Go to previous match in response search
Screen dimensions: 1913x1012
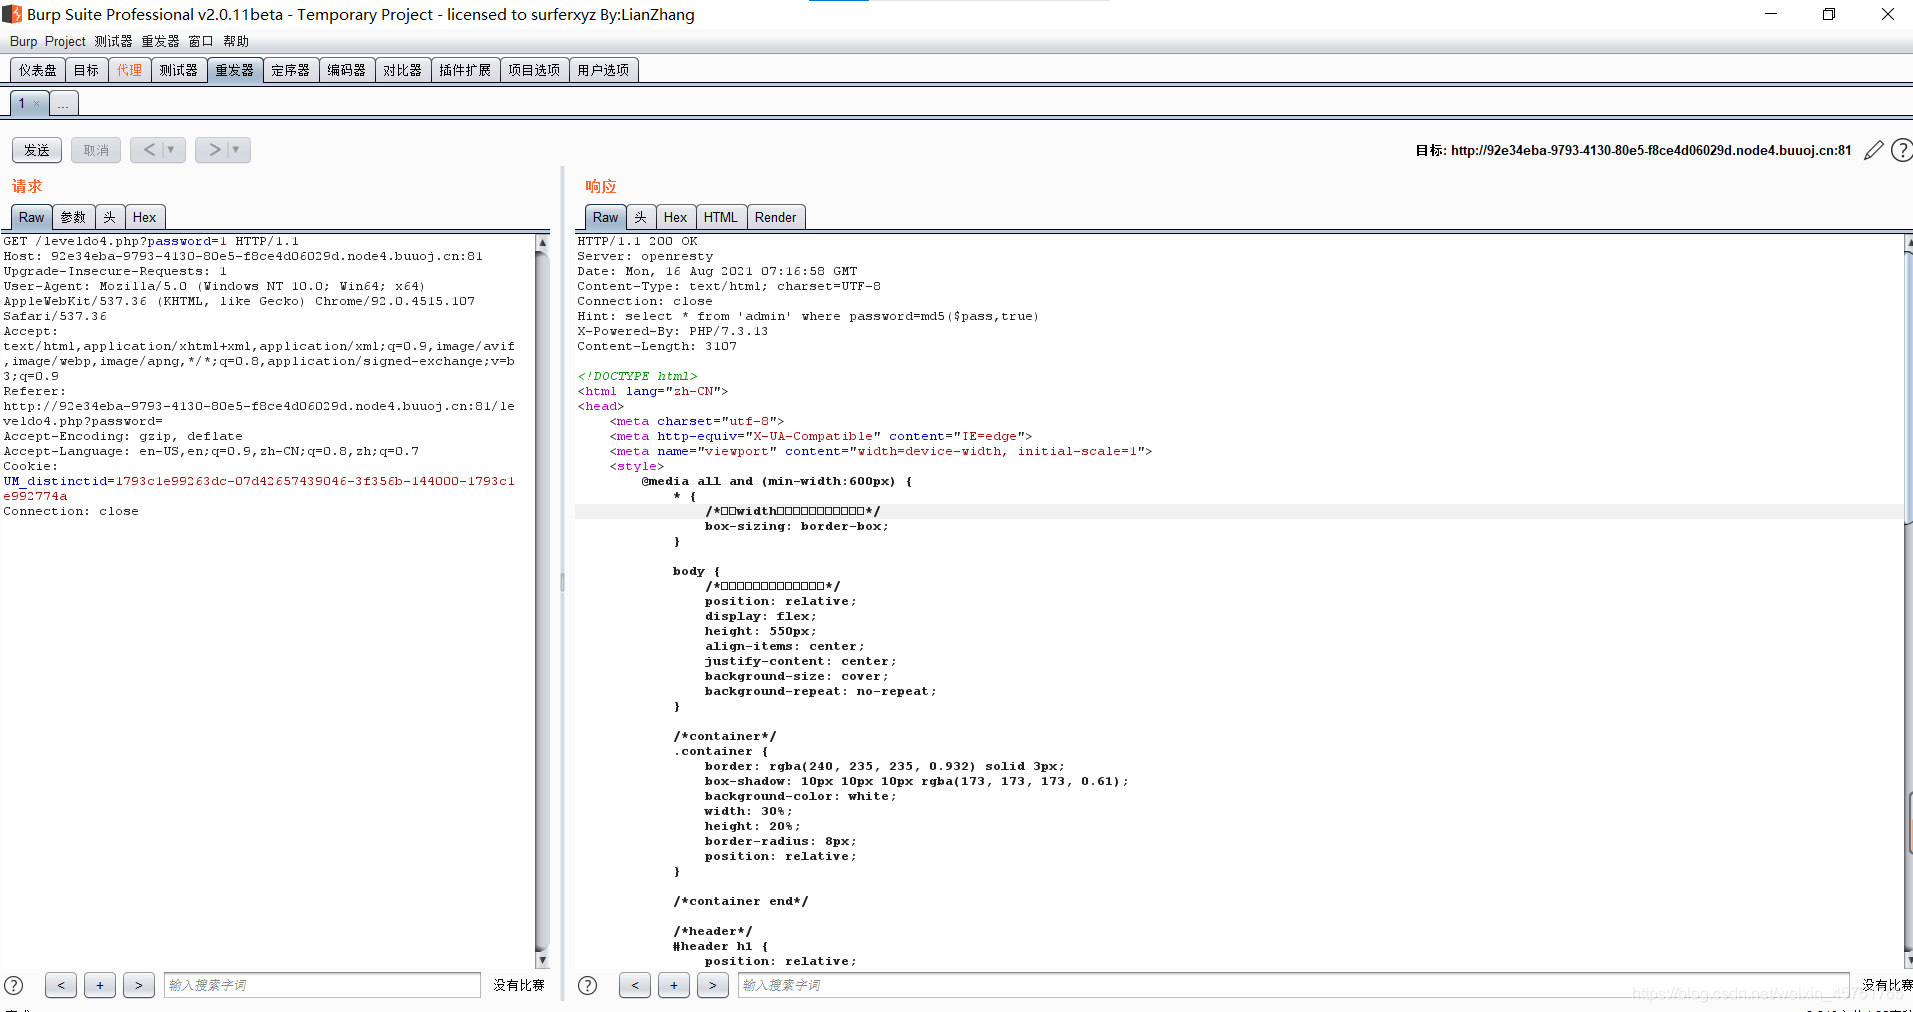(635, 985)
